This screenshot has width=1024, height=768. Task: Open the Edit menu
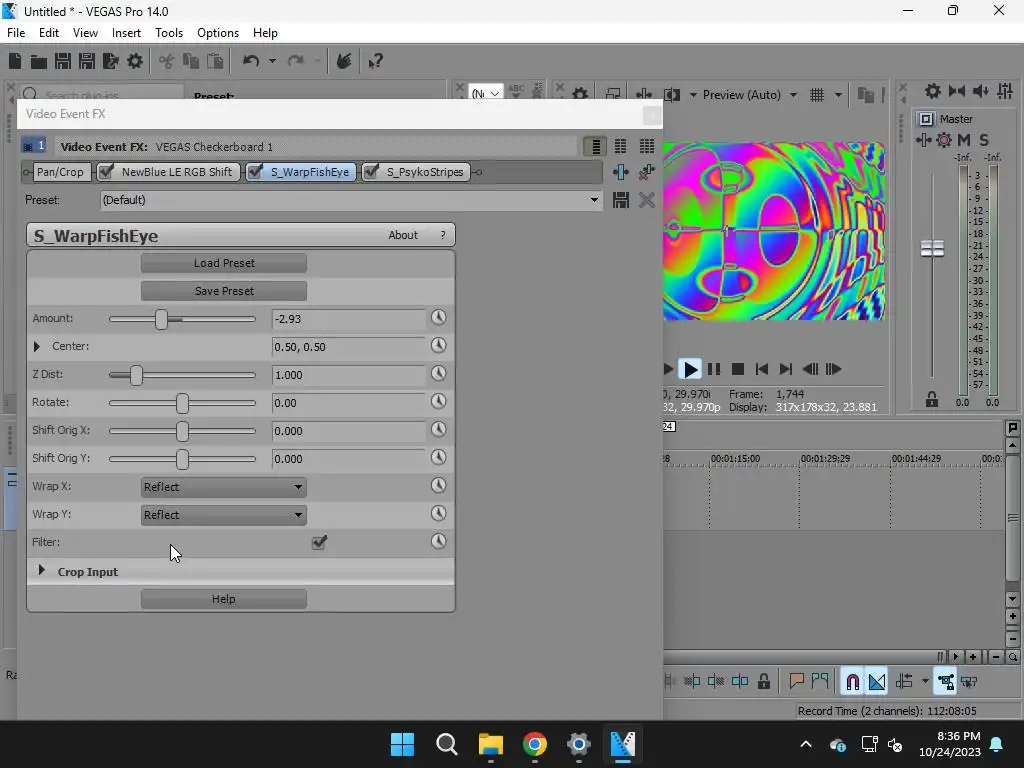click(x=49, y=33)
